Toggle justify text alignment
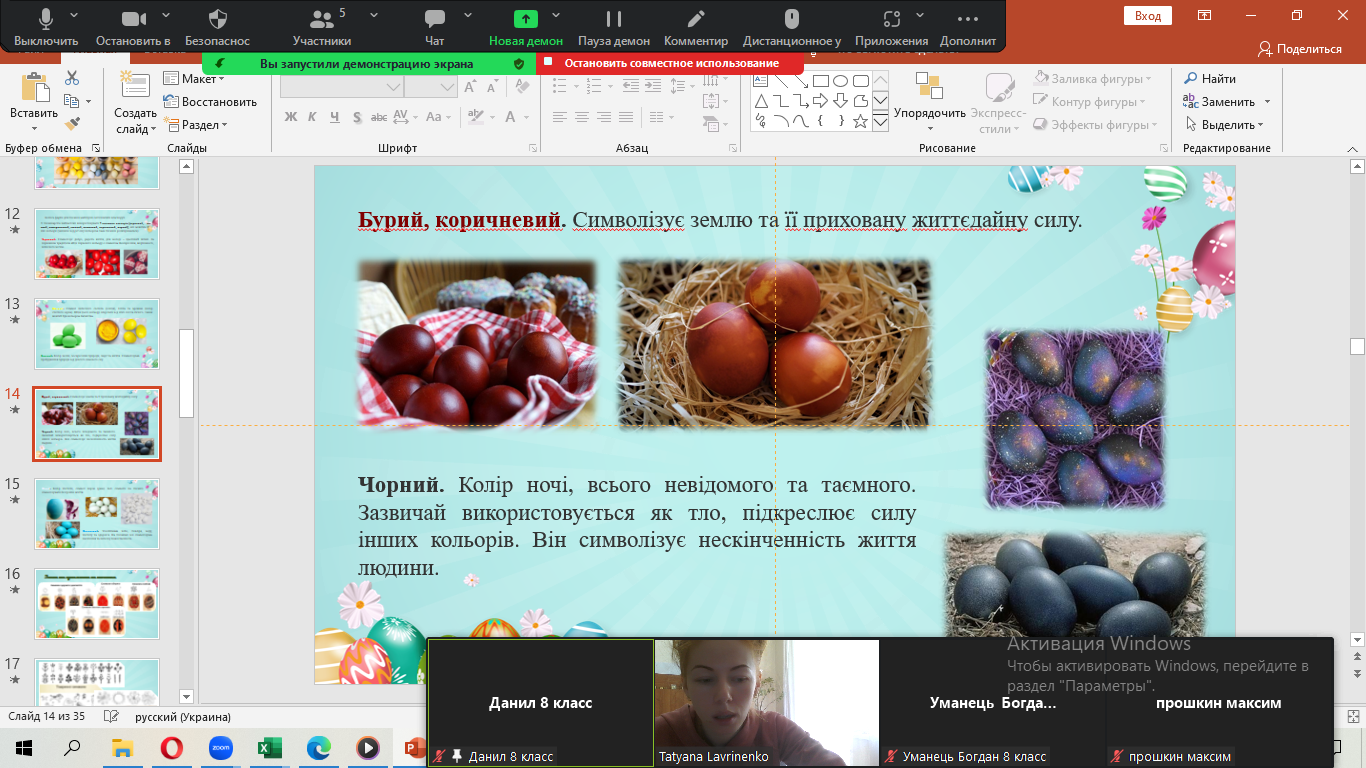1366x768 pixels. point(626,117)
